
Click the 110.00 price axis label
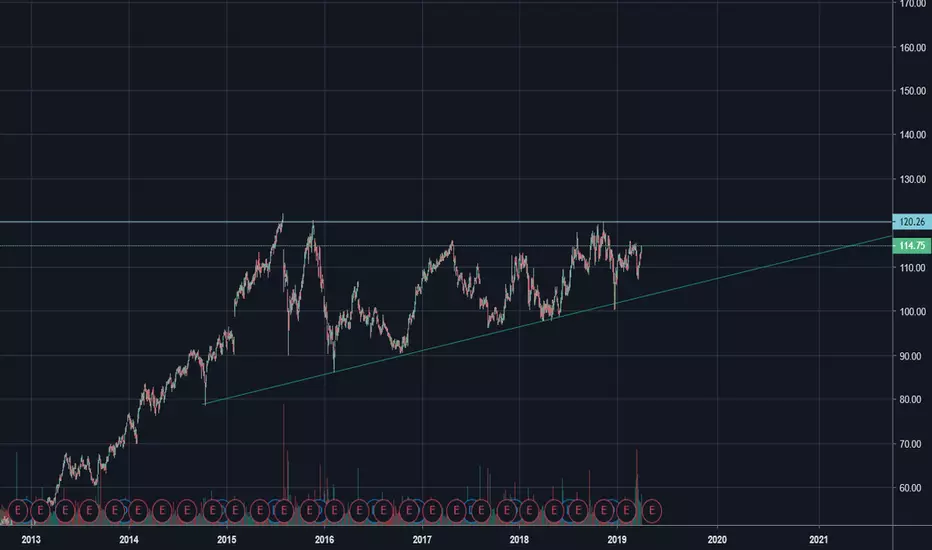point(912,268)
